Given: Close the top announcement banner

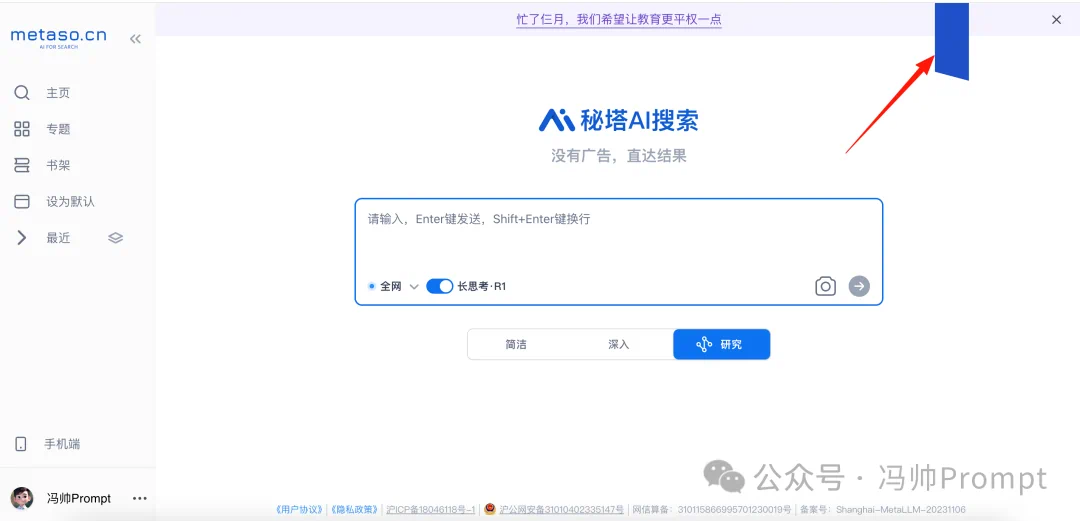Looking at the screenshot, I should [x=1057, y=20].
